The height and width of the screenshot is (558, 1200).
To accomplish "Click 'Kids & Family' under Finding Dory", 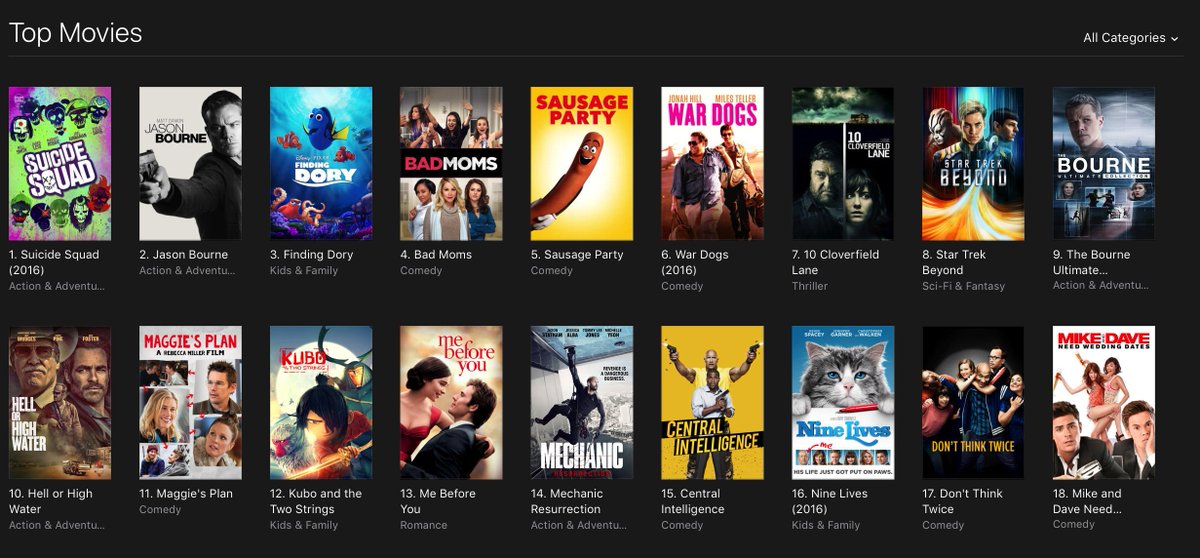I will [304, 270].
